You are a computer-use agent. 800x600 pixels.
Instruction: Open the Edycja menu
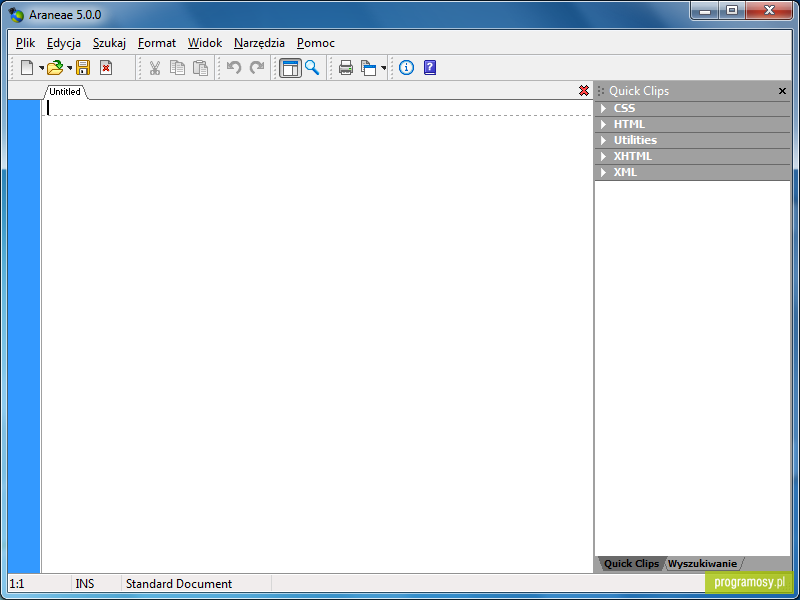click(x=64, y=43)
